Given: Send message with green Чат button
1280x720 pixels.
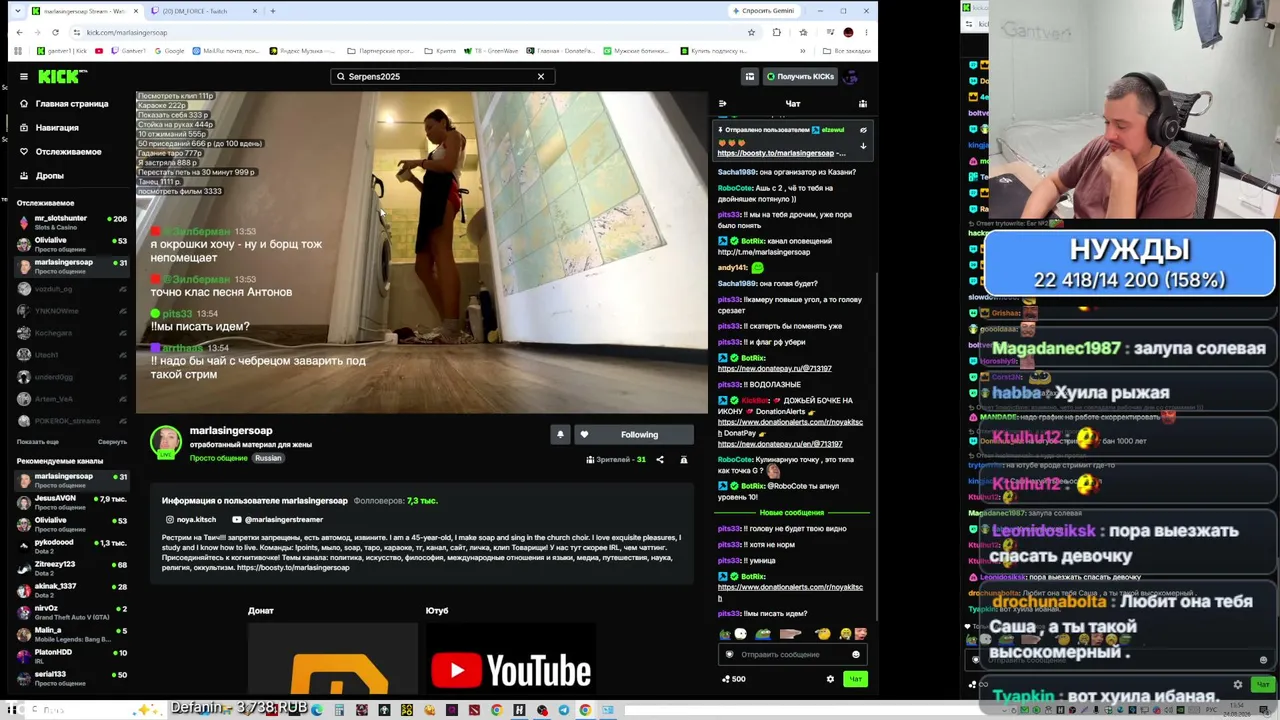Looking at the screenshot, I should (x=855, y=679).
